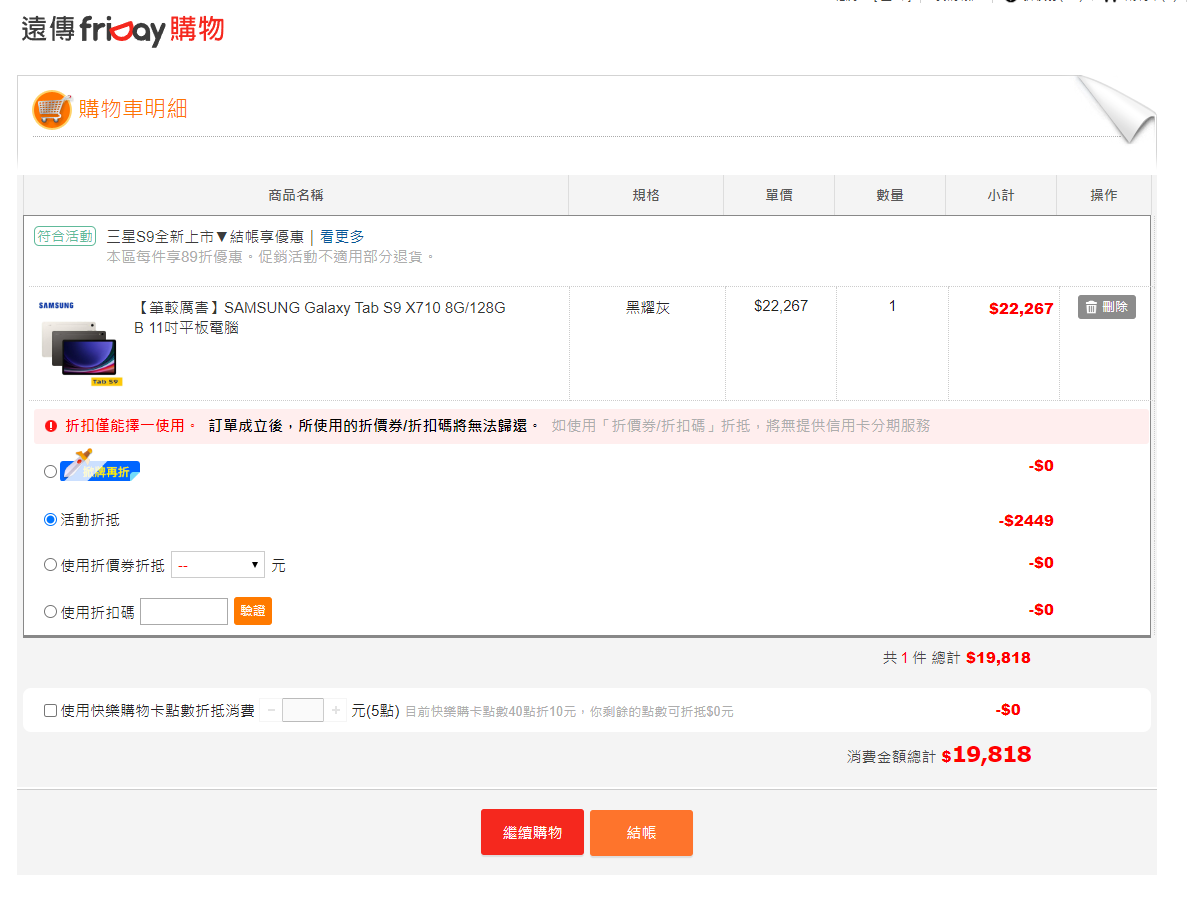Select the 使用折扣碼 radio option

[51, 612]
